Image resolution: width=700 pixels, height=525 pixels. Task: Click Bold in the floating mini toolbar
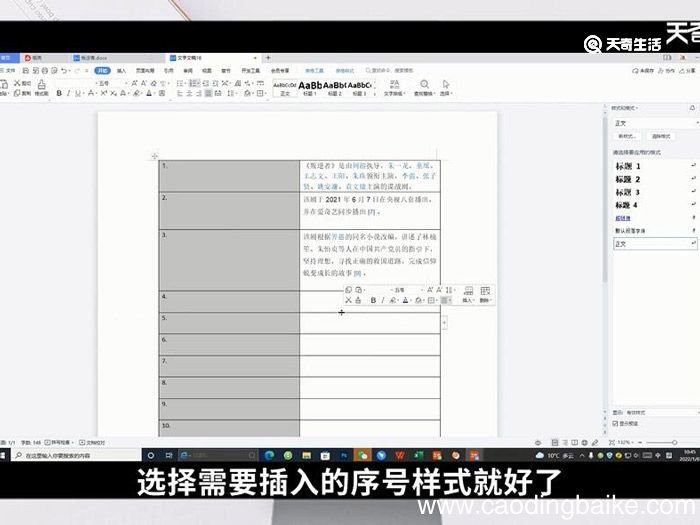373,300
